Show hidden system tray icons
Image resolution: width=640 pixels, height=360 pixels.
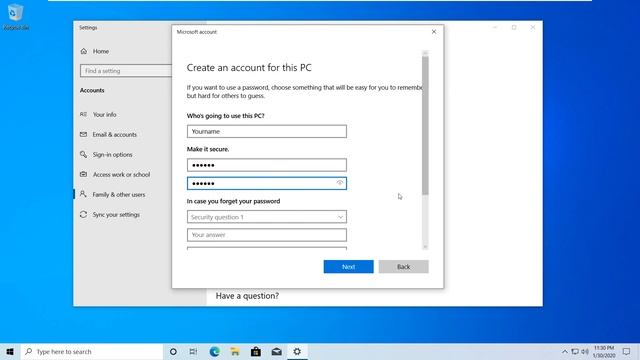point(564,351)
